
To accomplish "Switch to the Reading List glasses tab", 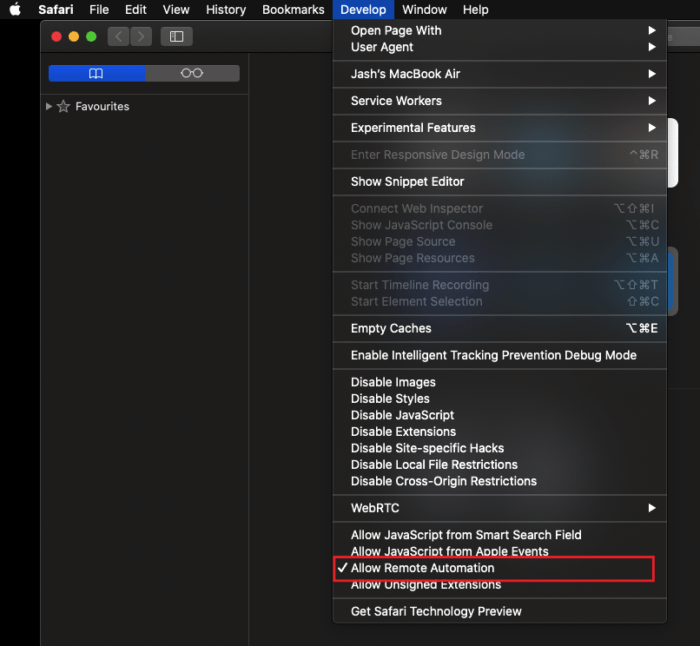I will tap(192, 73).
